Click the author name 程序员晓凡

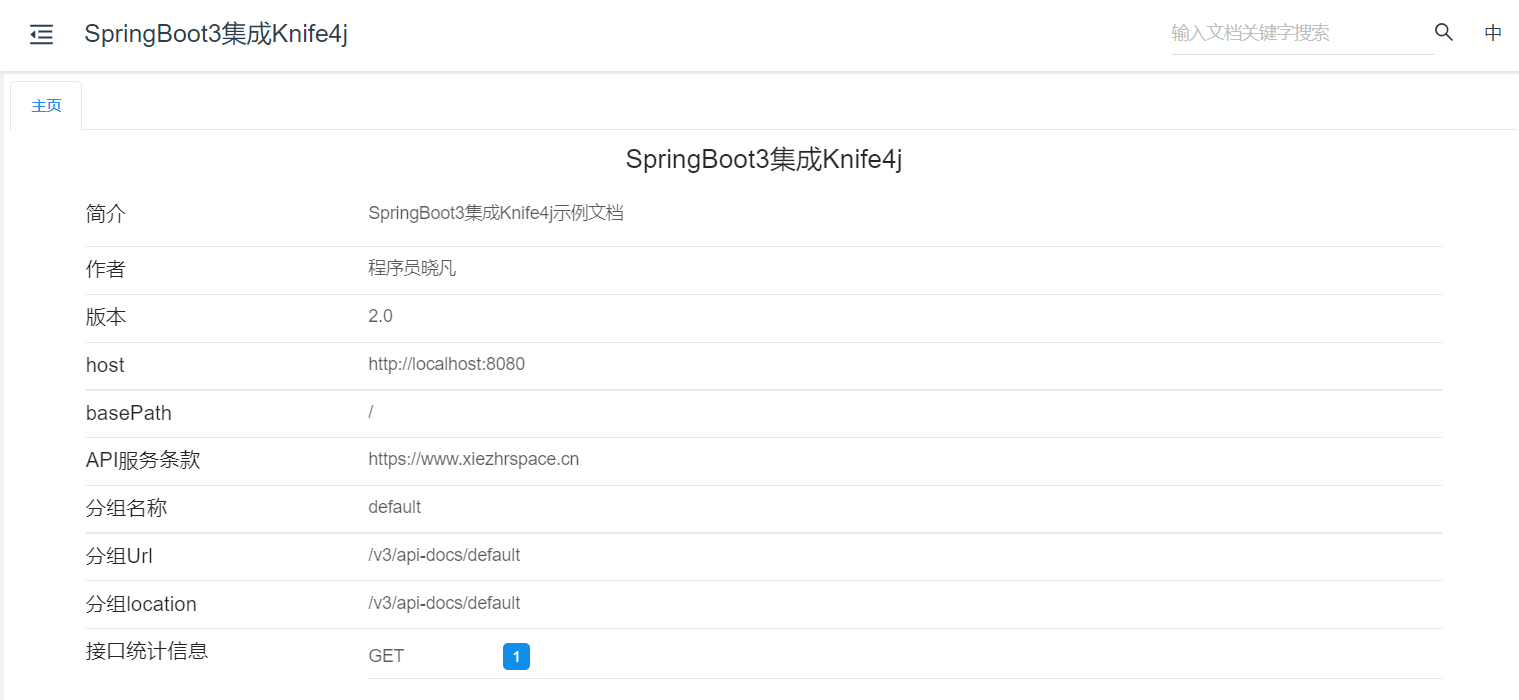(412, 268)
